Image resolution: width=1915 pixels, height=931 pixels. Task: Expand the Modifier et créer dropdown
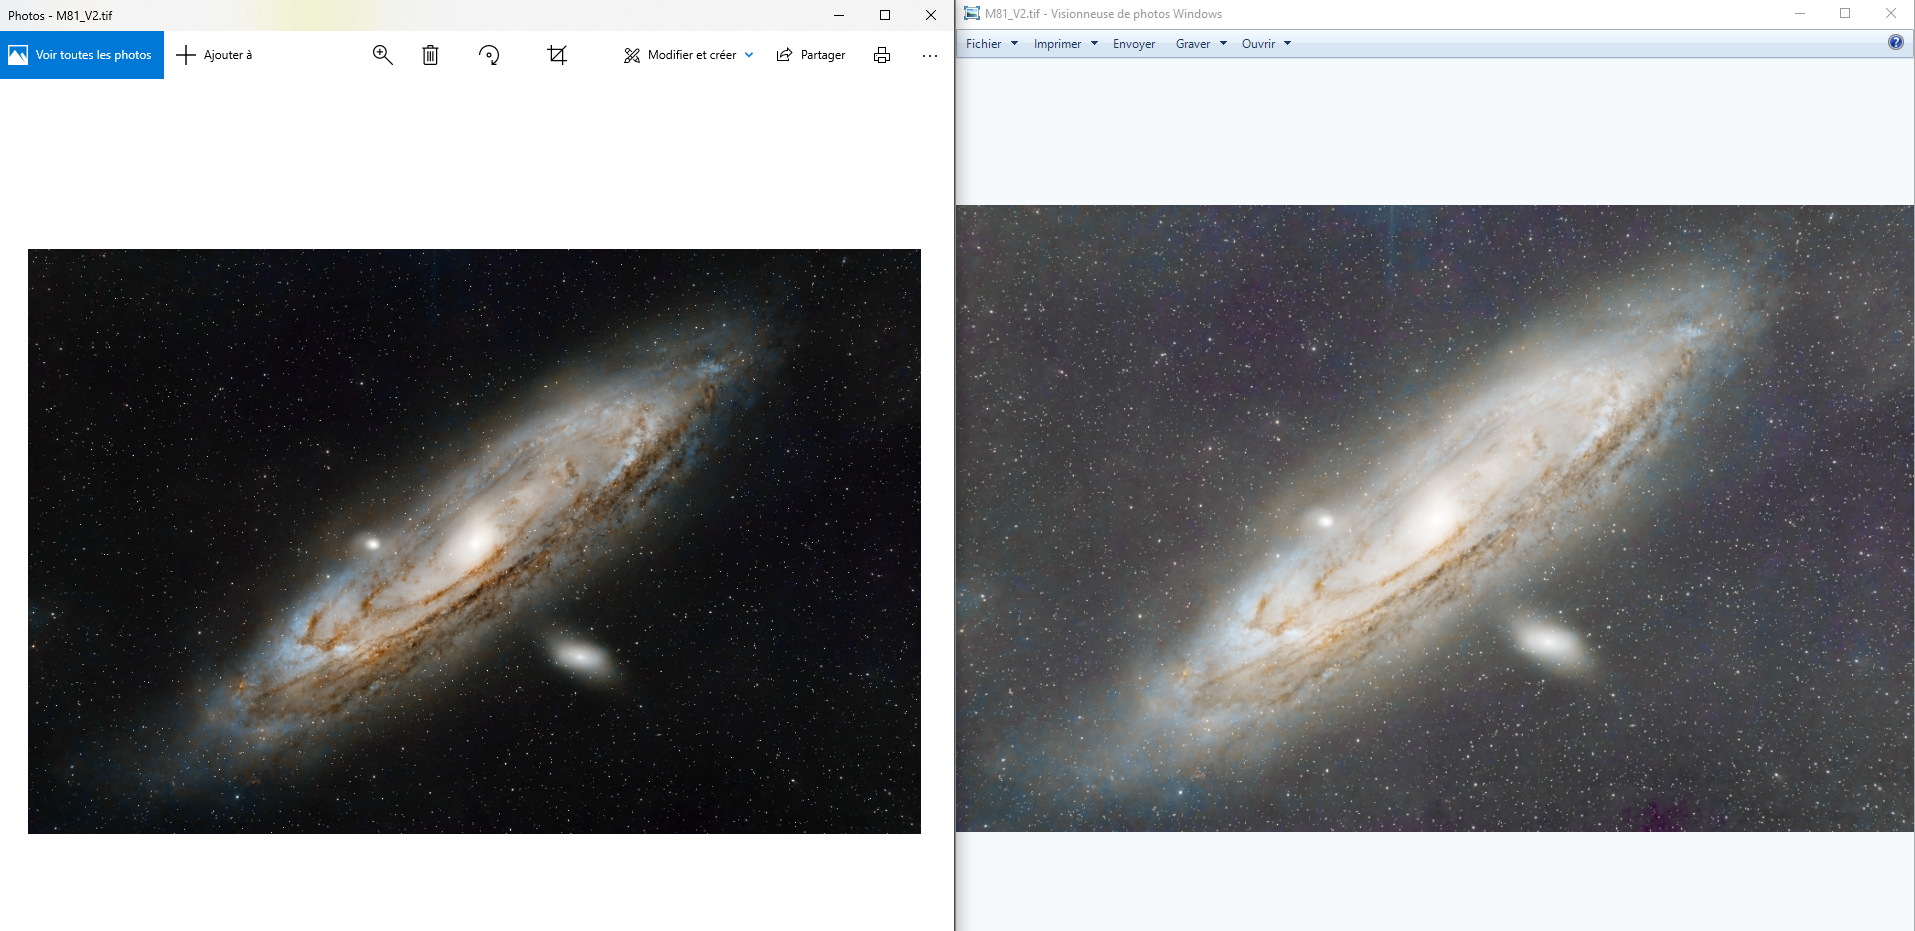(689, 55)
